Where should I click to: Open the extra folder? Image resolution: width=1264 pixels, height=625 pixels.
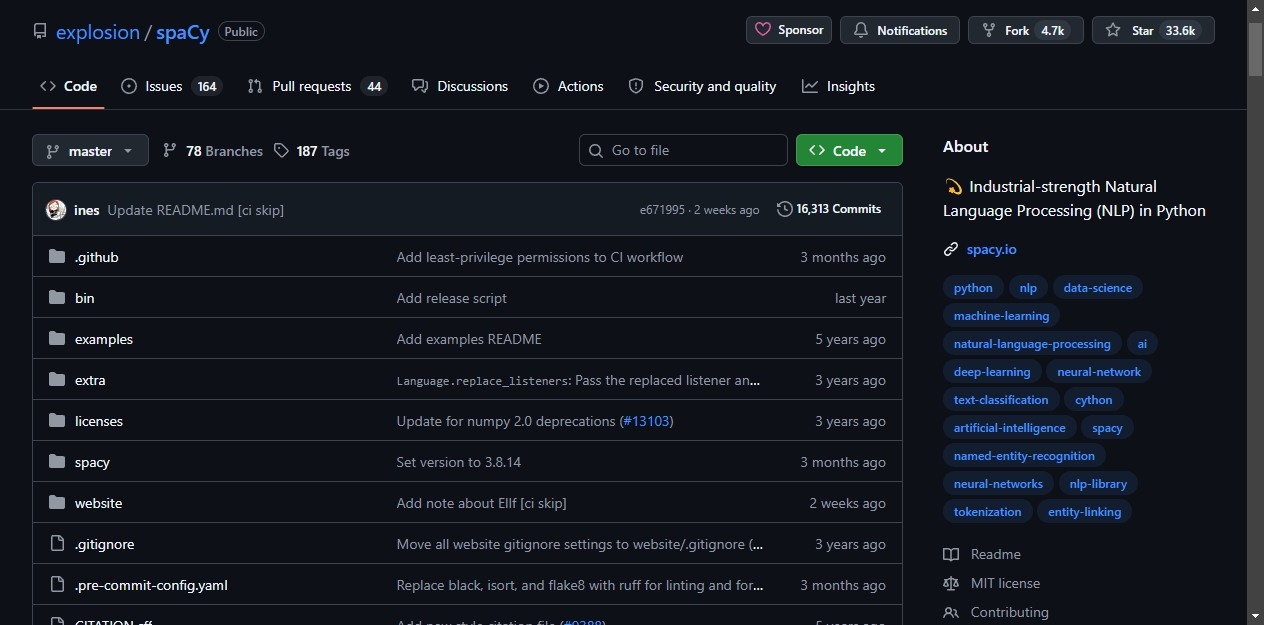click(x=90, y=380)
